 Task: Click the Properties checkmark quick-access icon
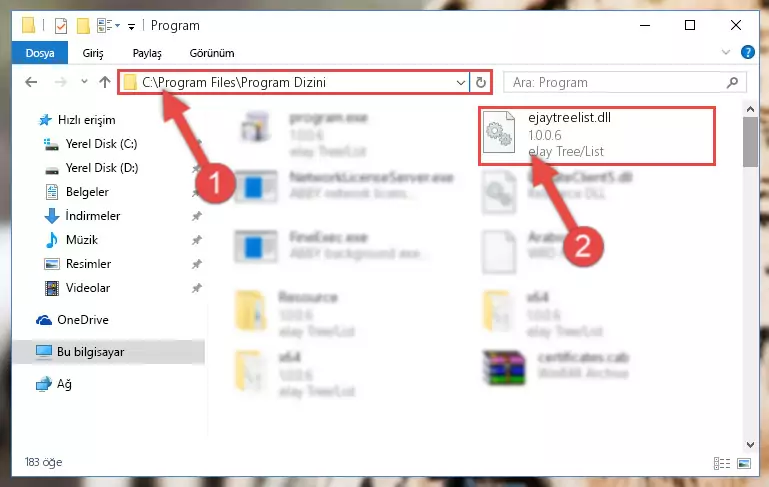click(x=61, y=26)
